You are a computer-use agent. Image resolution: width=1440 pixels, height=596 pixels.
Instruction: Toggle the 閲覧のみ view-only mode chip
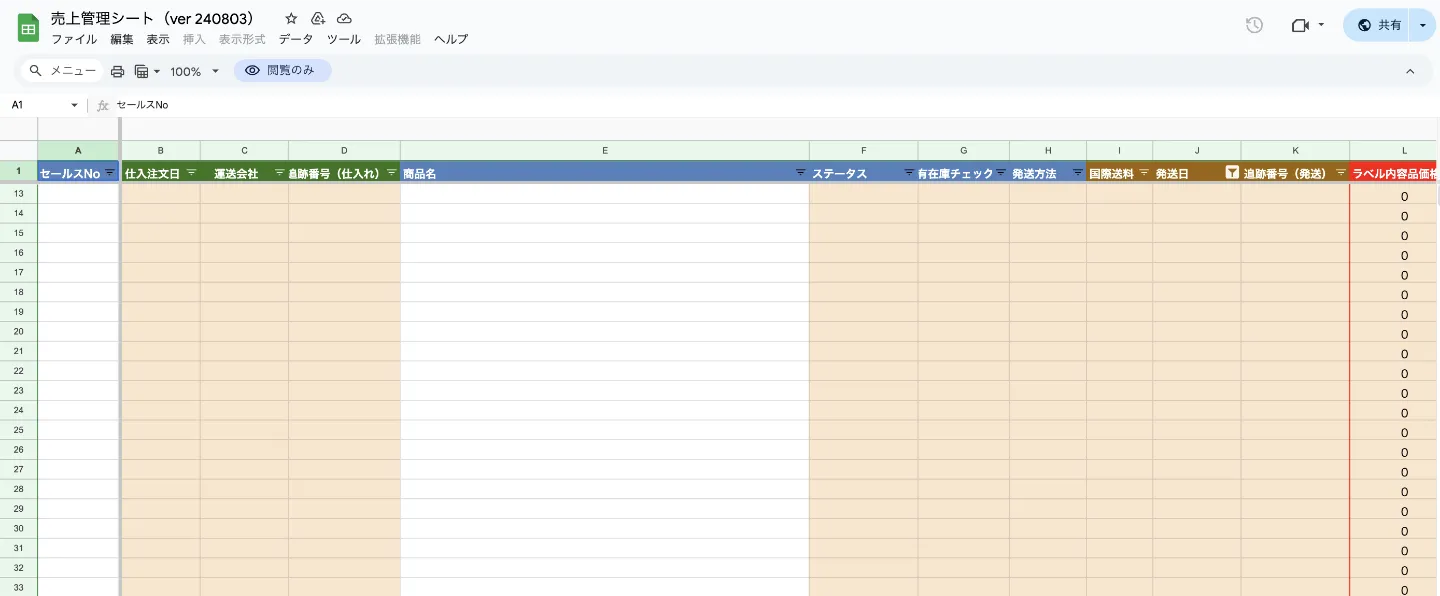click(x=282, y=71)
